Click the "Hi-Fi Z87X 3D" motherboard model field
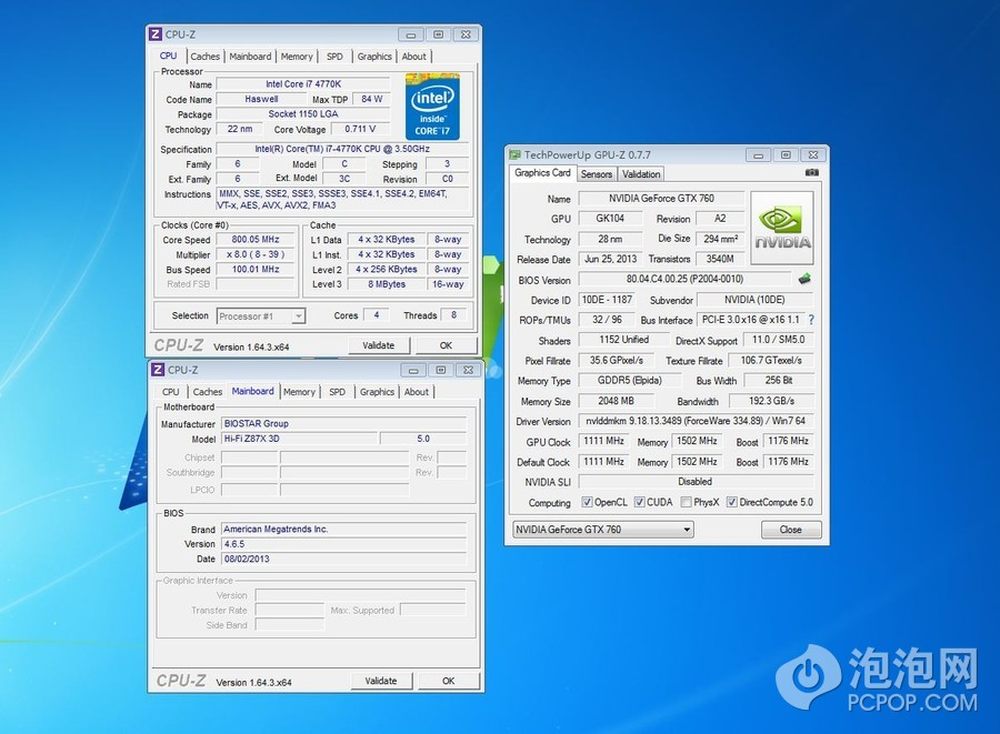Image resolution: width=1000 pixels, height=734 pixels. coord(299,439)
